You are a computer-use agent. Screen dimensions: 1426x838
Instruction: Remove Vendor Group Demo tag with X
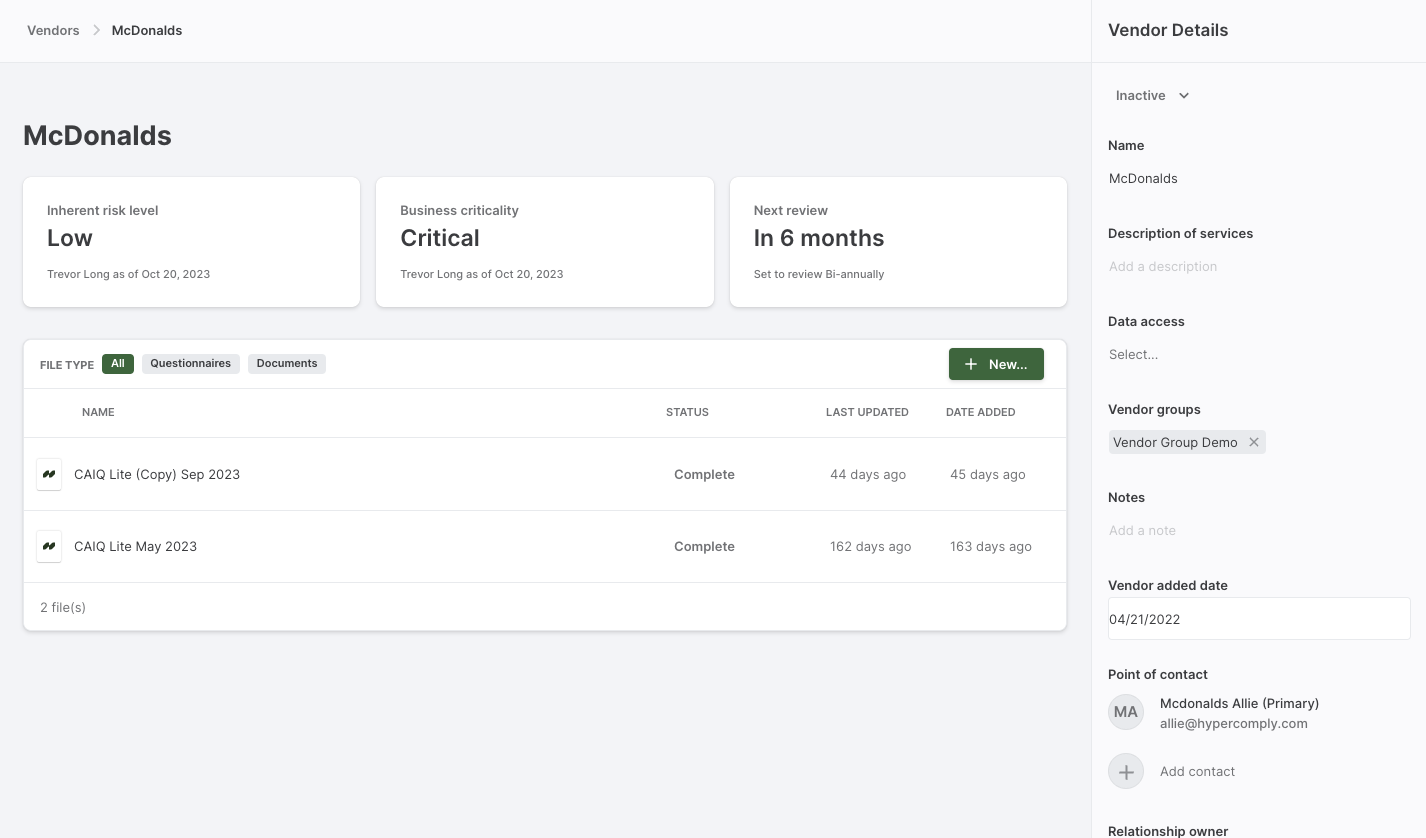click(1253, 442)
